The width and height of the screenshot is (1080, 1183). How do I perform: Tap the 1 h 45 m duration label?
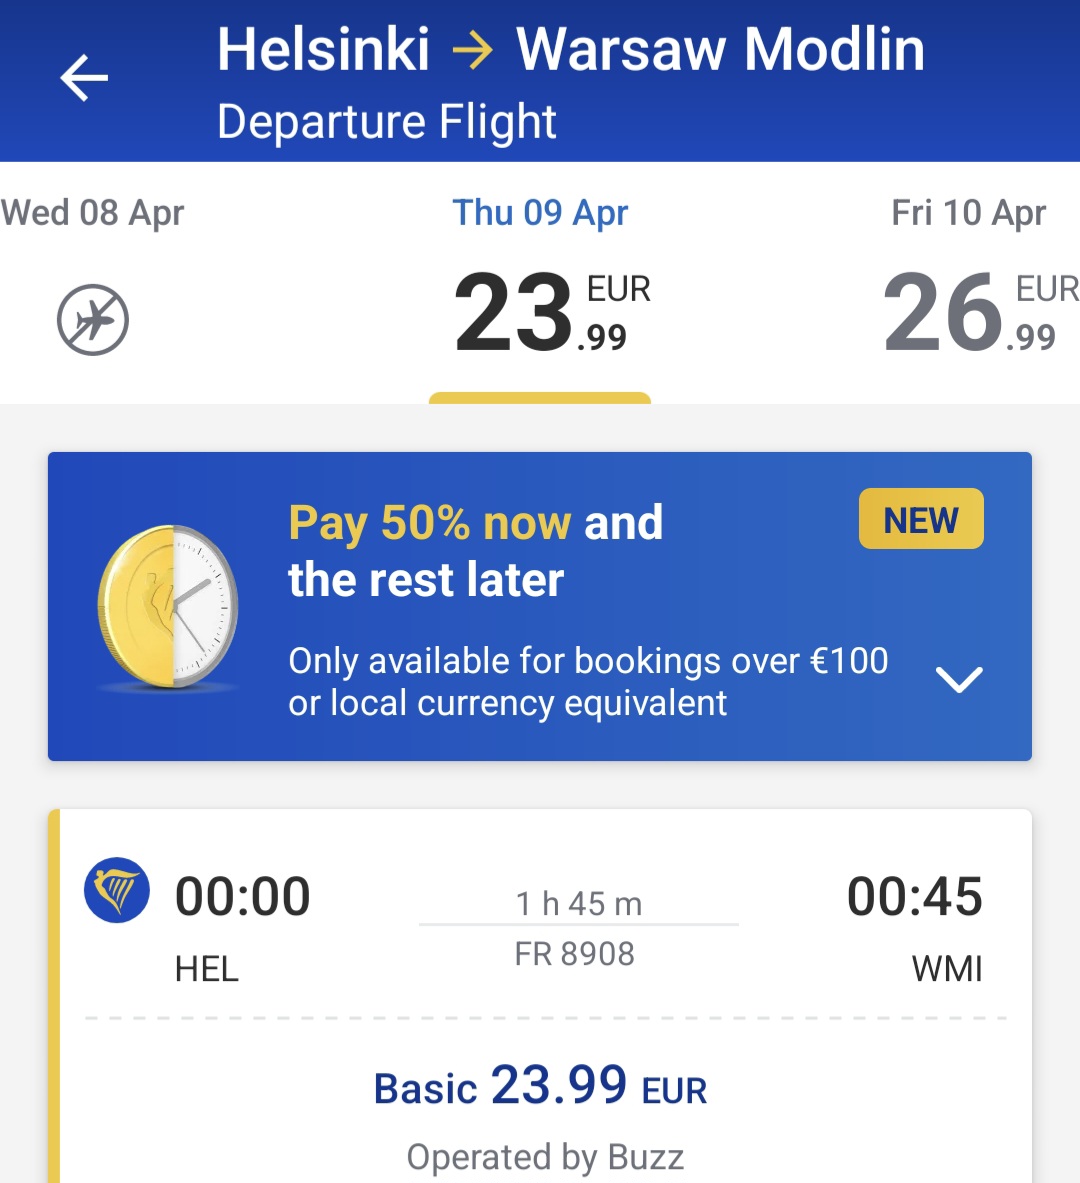click(579, 904)
